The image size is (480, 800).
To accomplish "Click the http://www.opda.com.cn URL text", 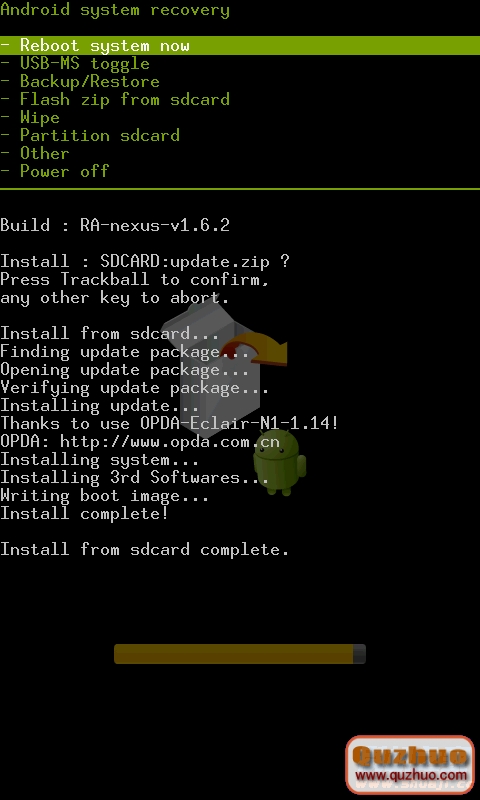I will (x=170, y=441).
